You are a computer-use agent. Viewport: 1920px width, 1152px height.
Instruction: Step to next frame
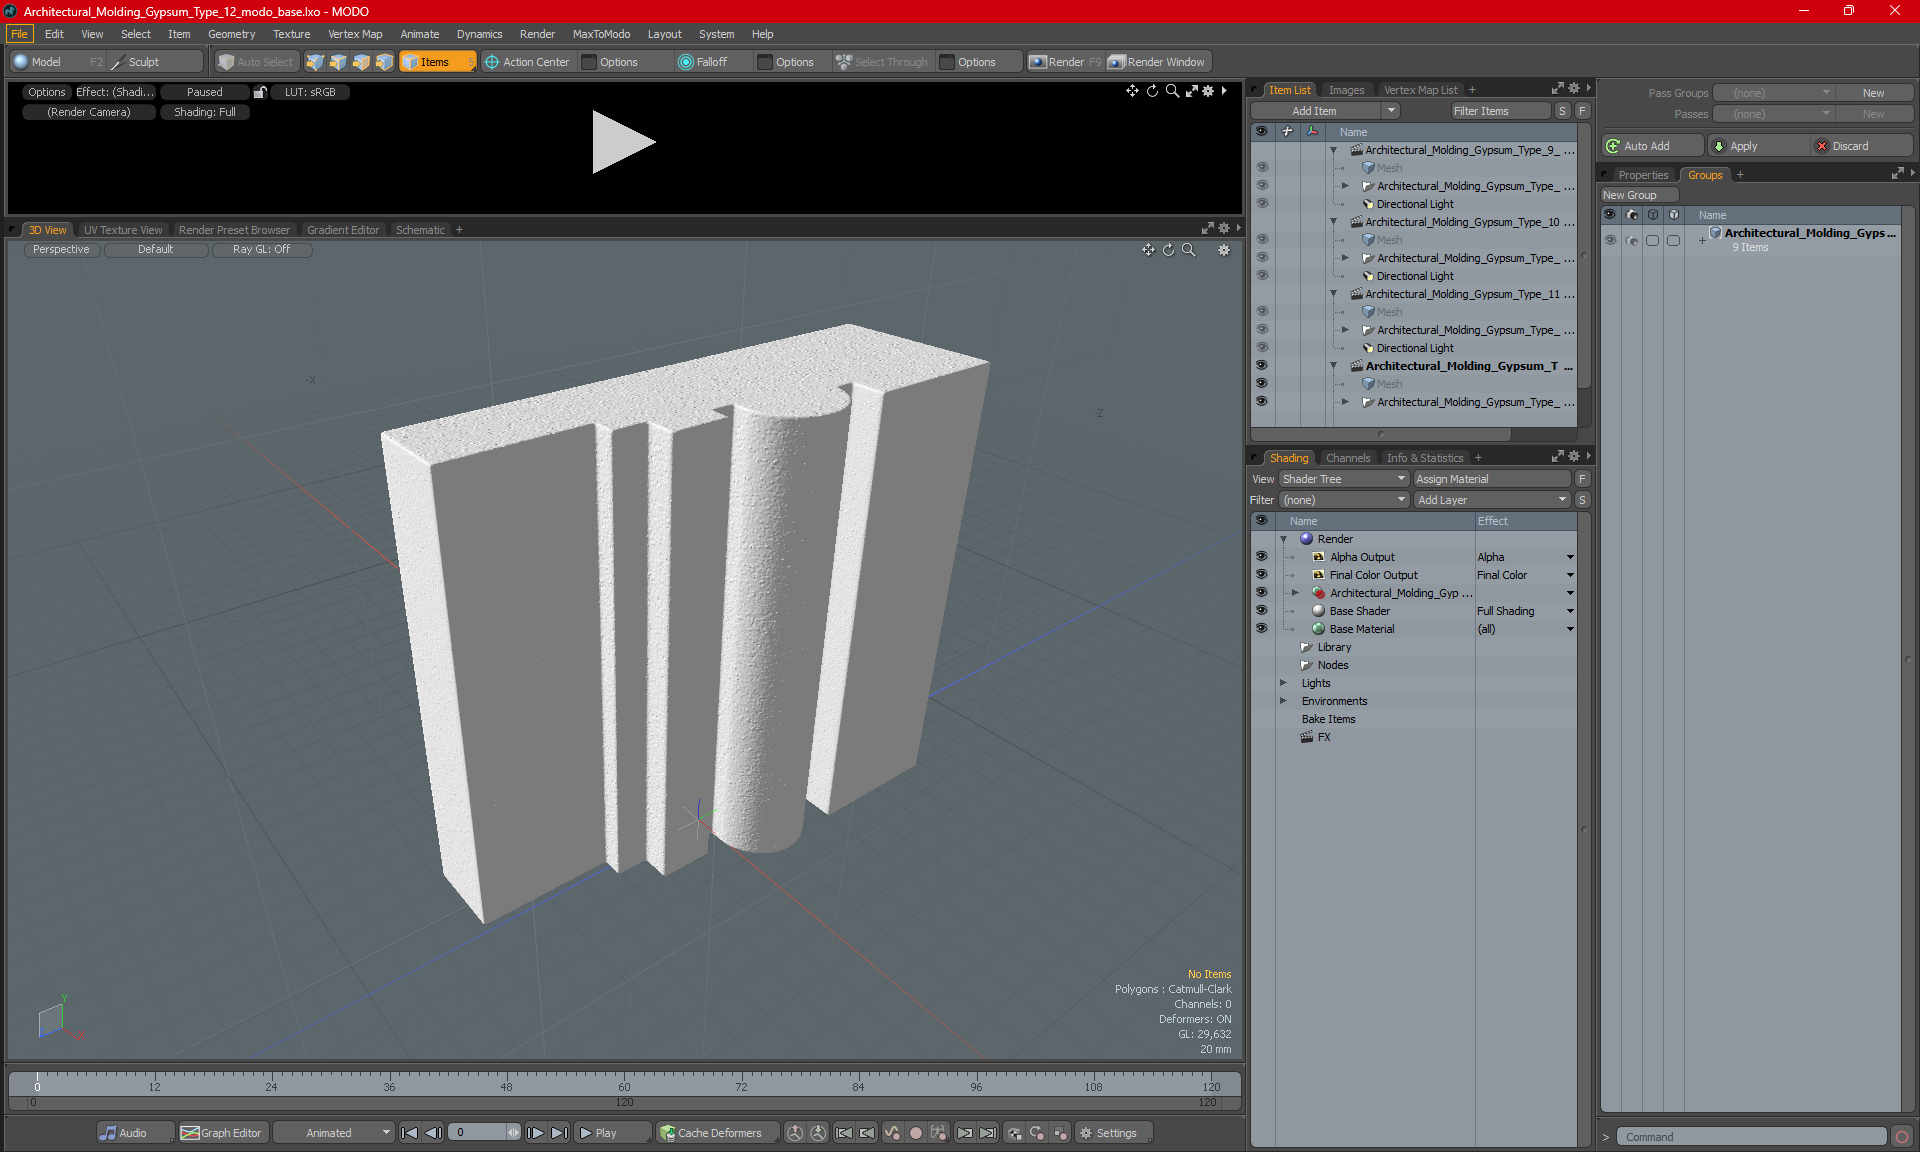[x=536, y=1133]
